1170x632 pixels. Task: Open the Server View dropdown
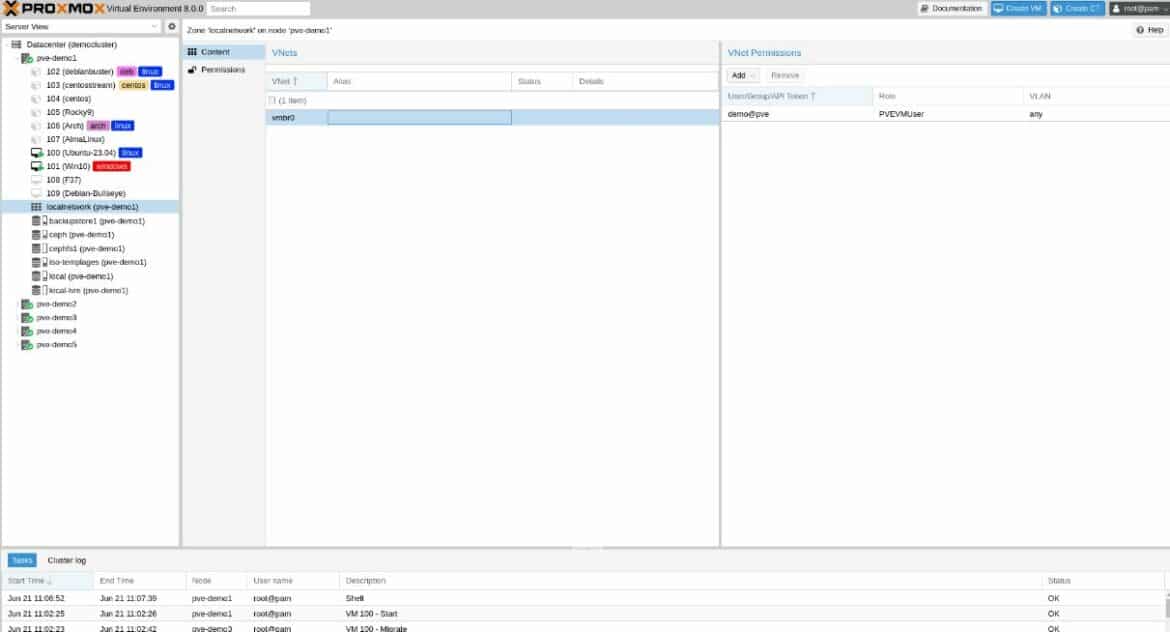(81, 26)
